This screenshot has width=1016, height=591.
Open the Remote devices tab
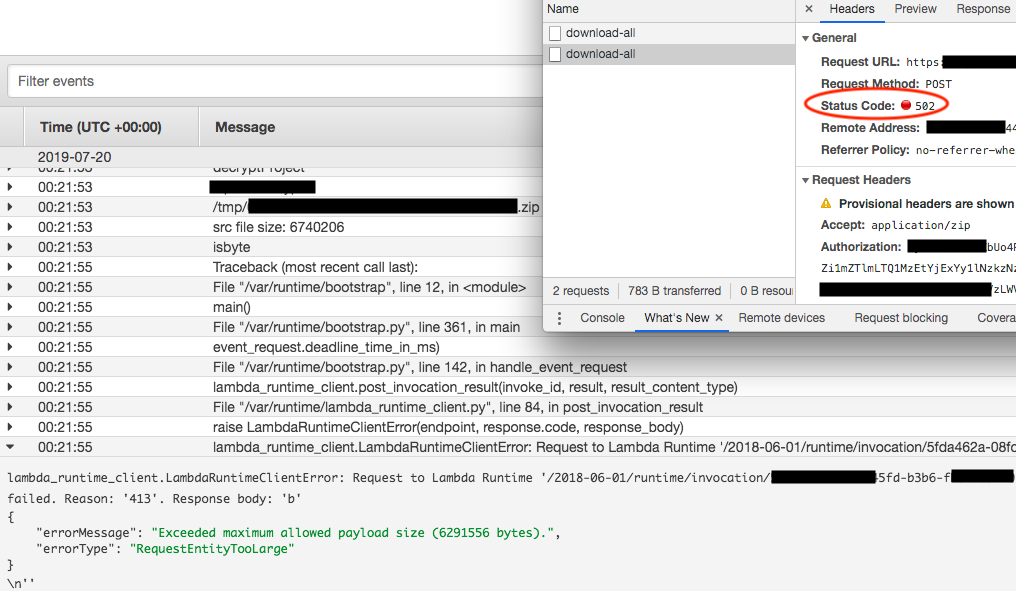[781, 318]
